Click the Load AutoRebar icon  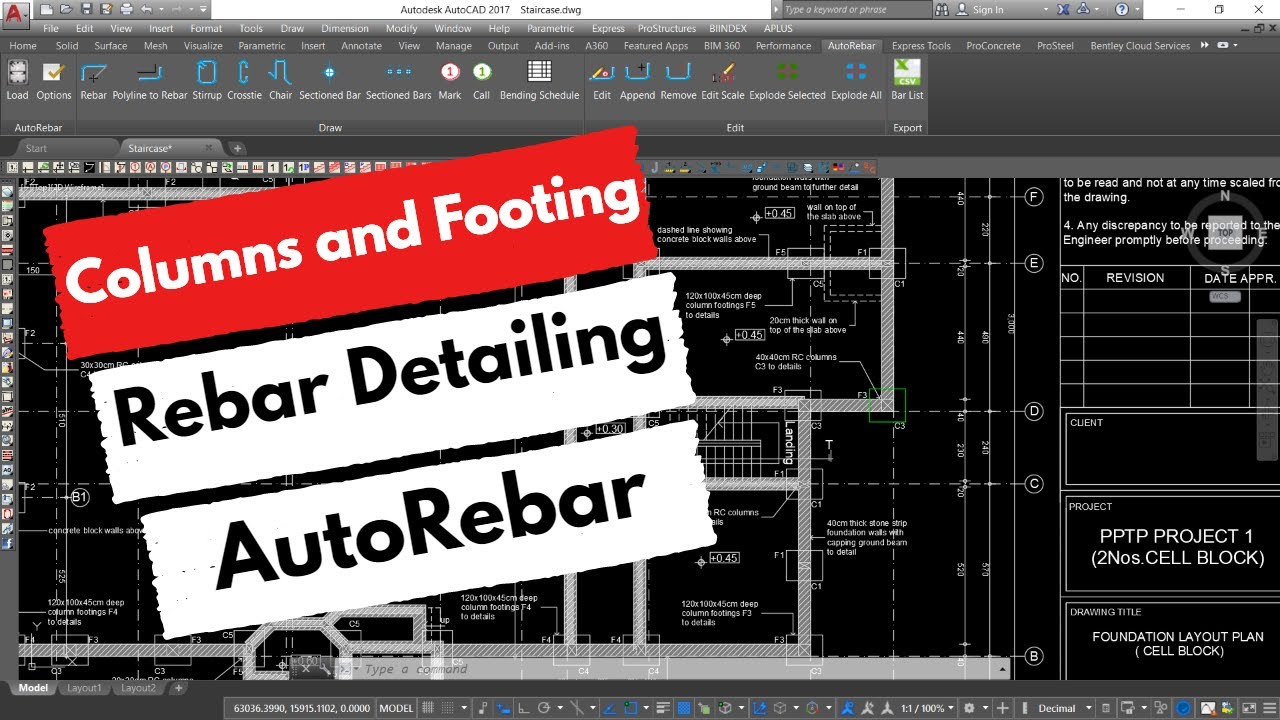pyautogui.click(x=18, y=79)
